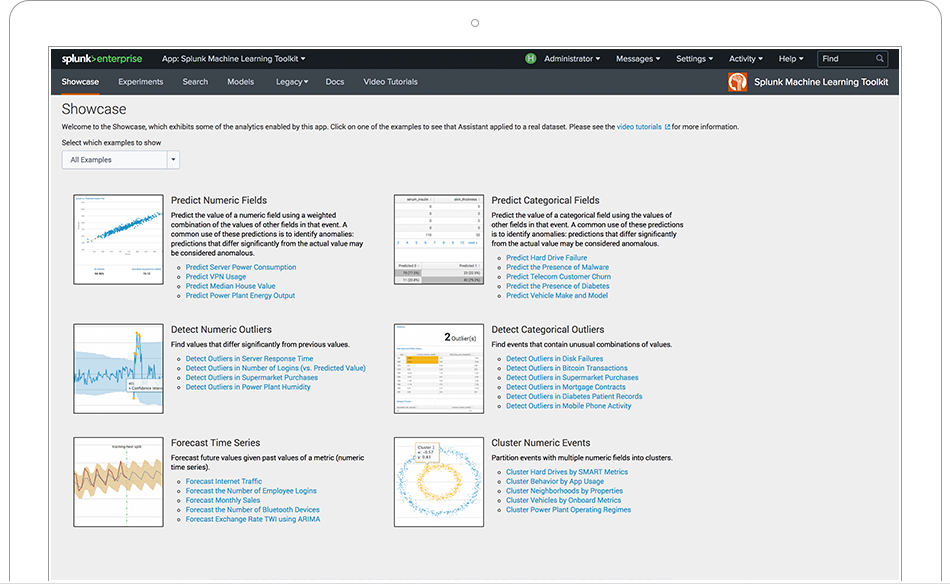Viewport: 950px width, 584px height.
Task: Click inside the Find search field
Action: [x=845, y=58]
